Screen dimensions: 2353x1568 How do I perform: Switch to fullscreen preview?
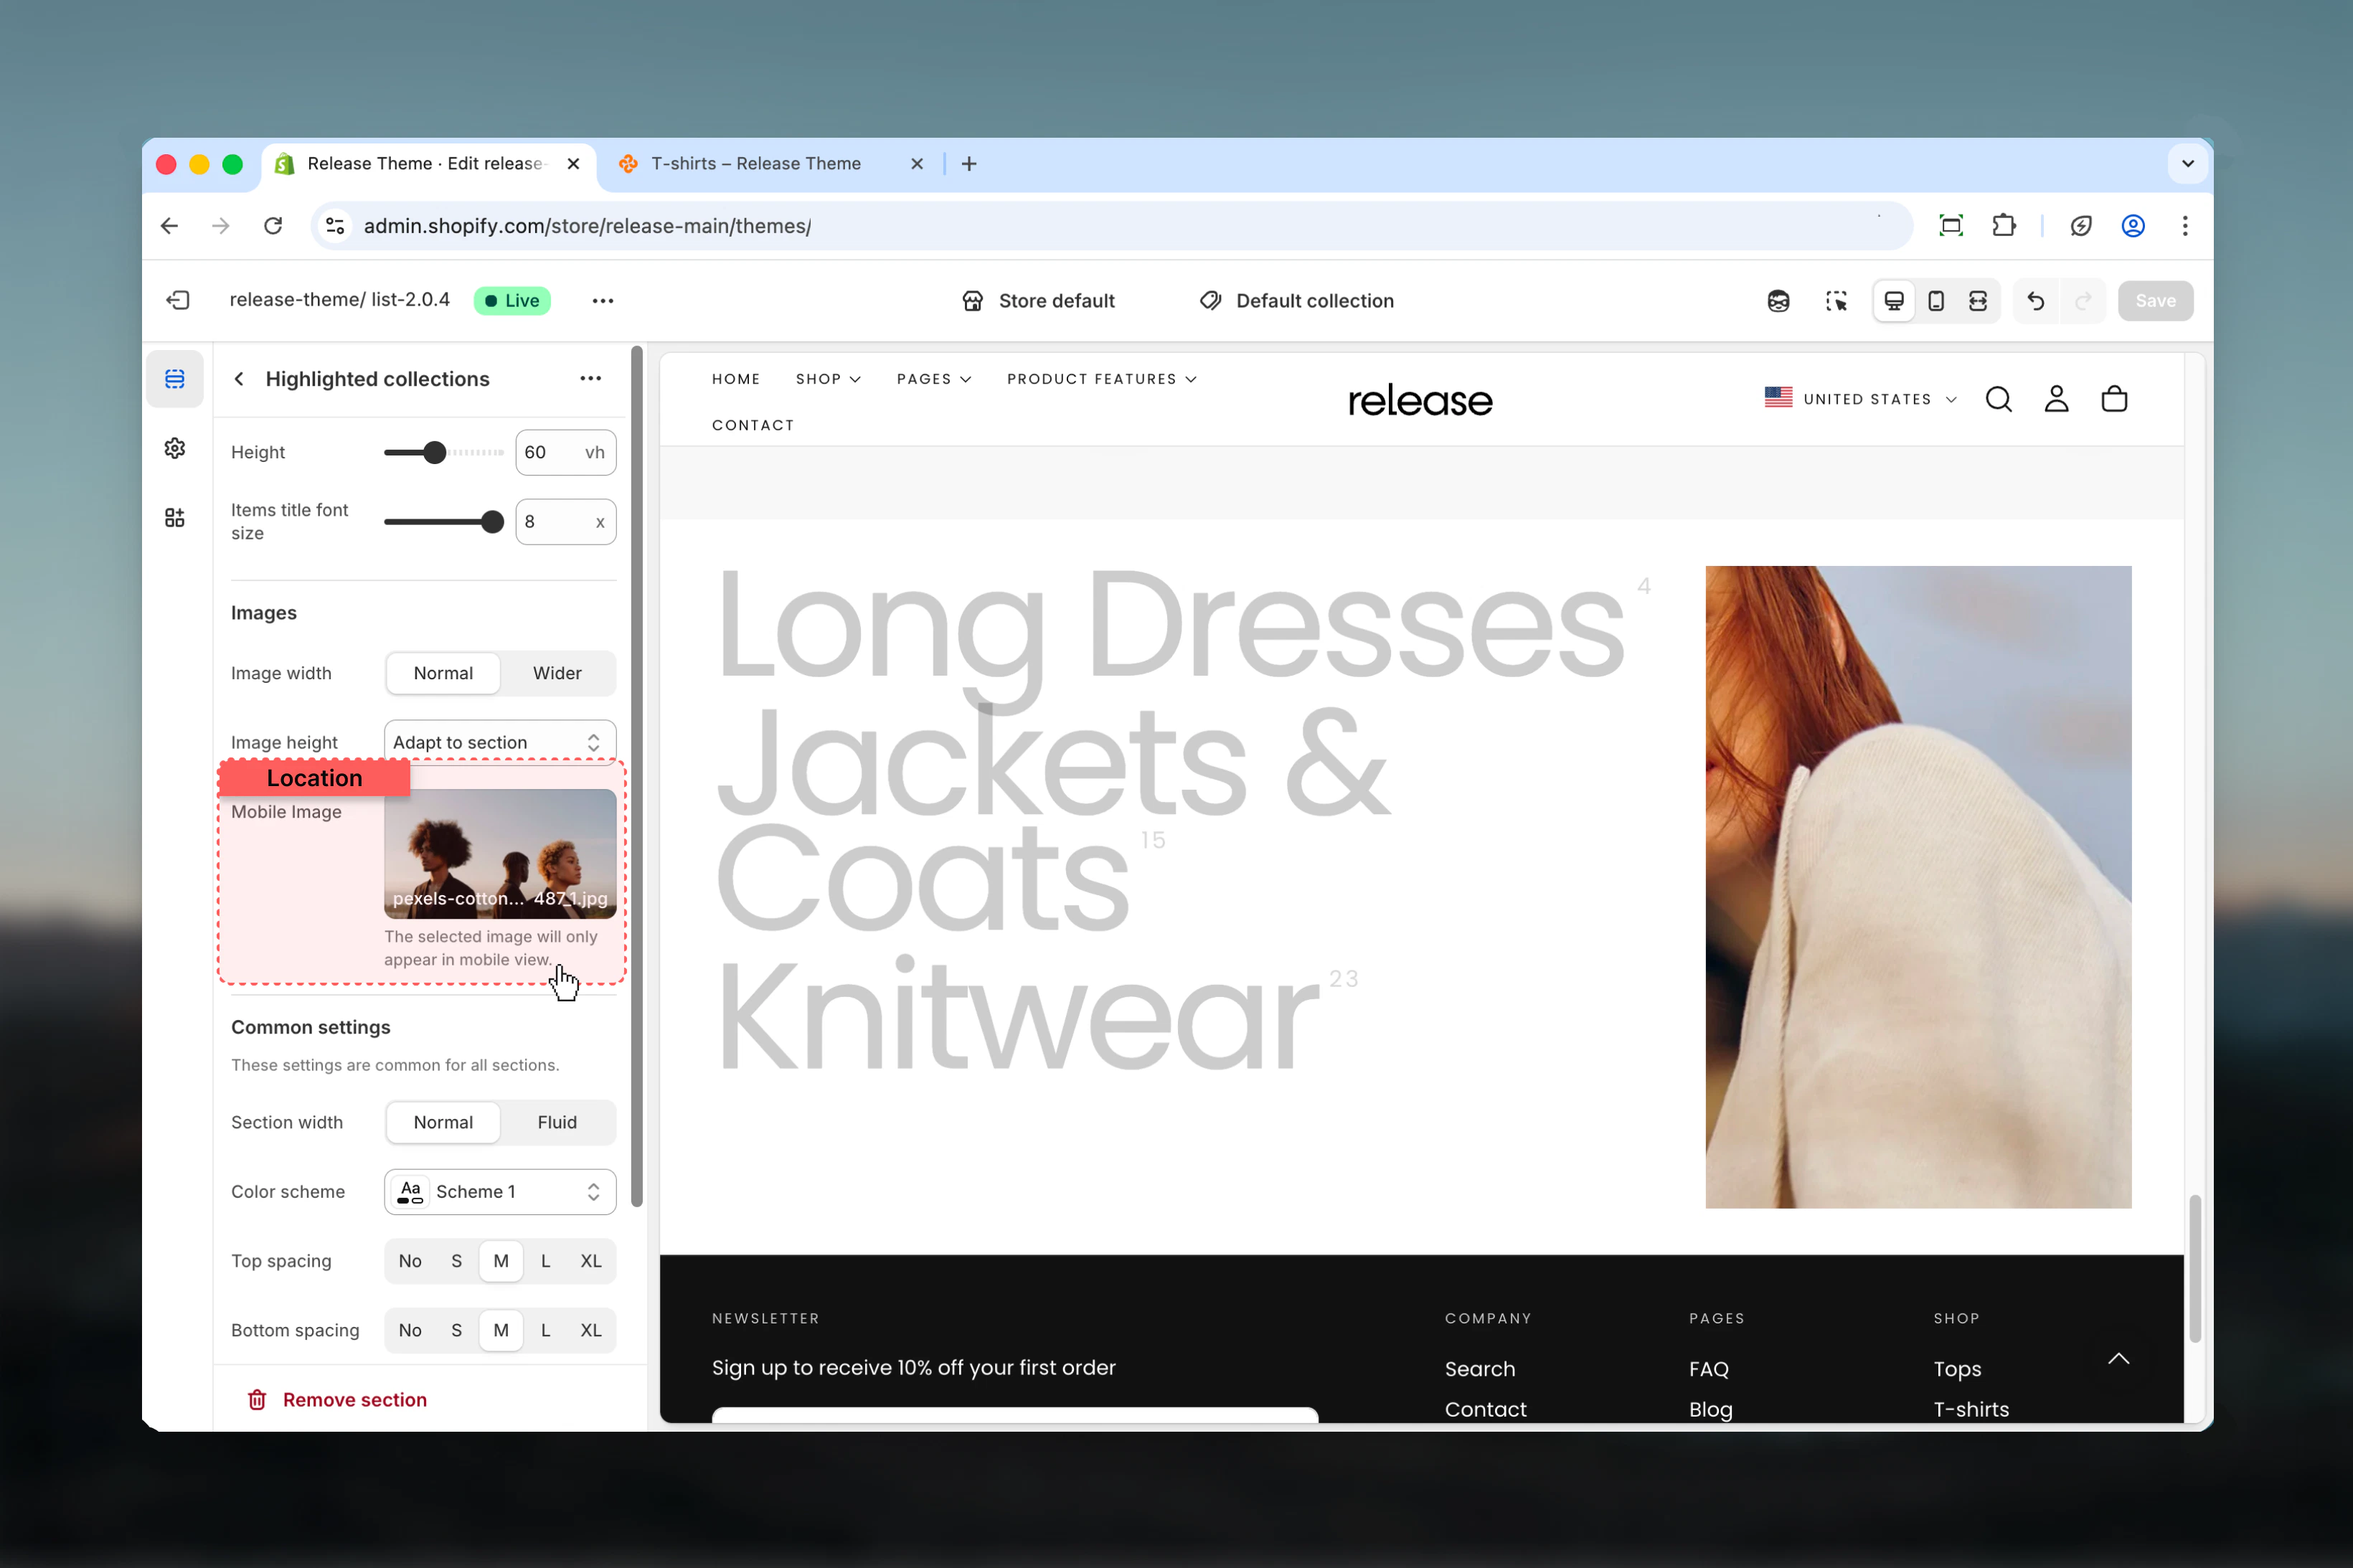coord(1978,301)
